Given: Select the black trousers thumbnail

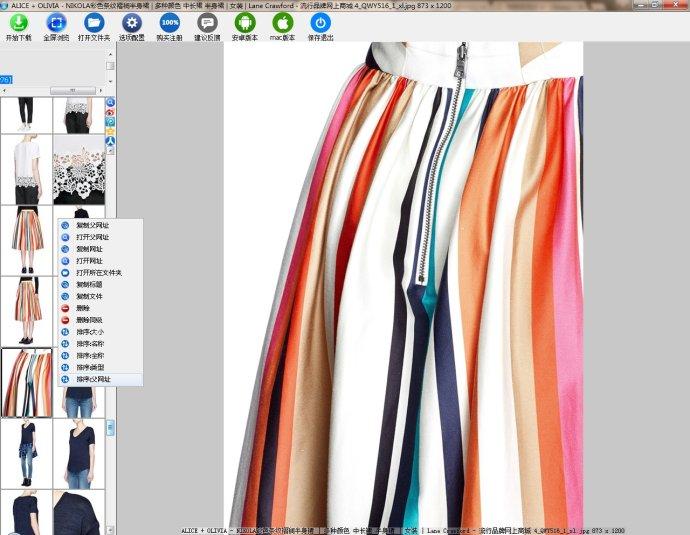Looking at the screenshot, I should [26, 115].
